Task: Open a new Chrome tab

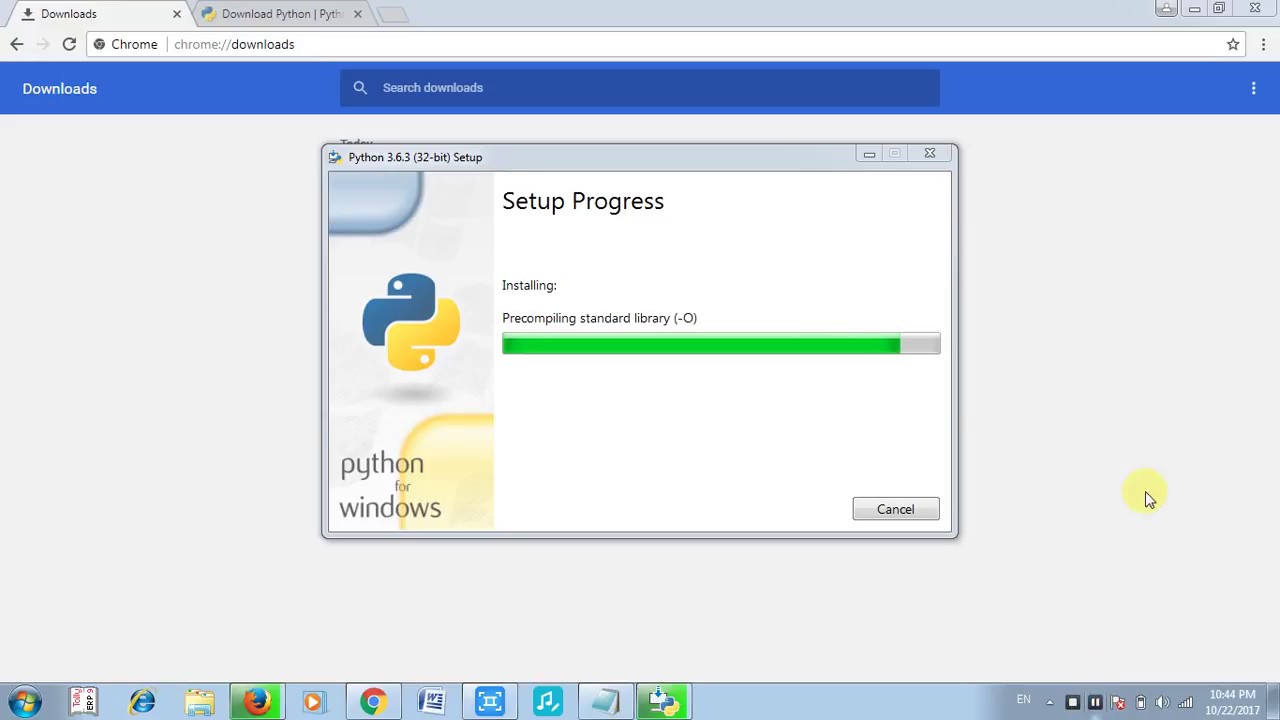Action: point(392,14)
